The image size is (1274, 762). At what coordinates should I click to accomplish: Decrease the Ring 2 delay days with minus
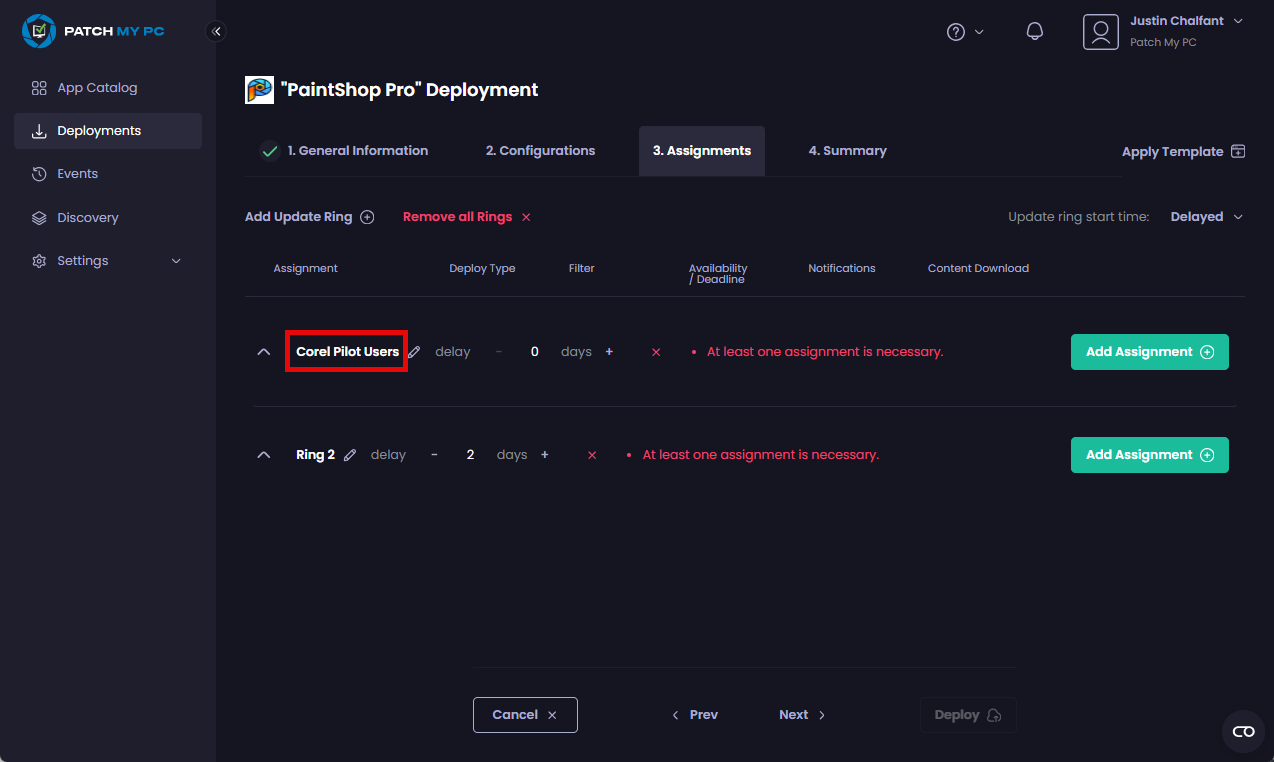coord(434,455)
